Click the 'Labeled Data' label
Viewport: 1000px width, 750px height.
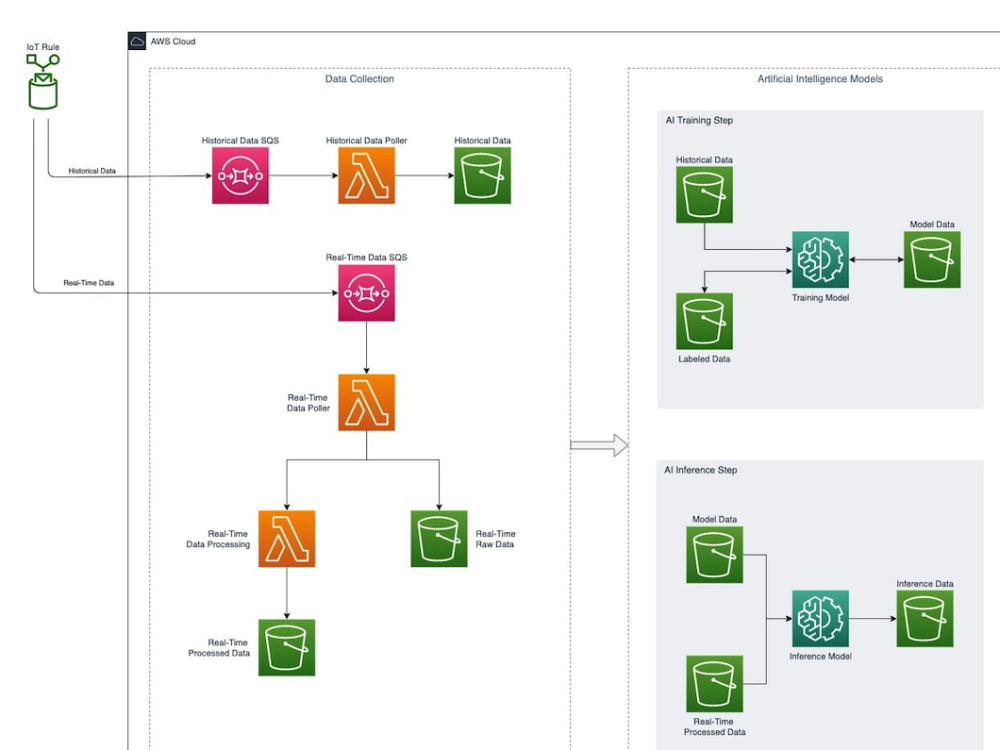point(704,359)
